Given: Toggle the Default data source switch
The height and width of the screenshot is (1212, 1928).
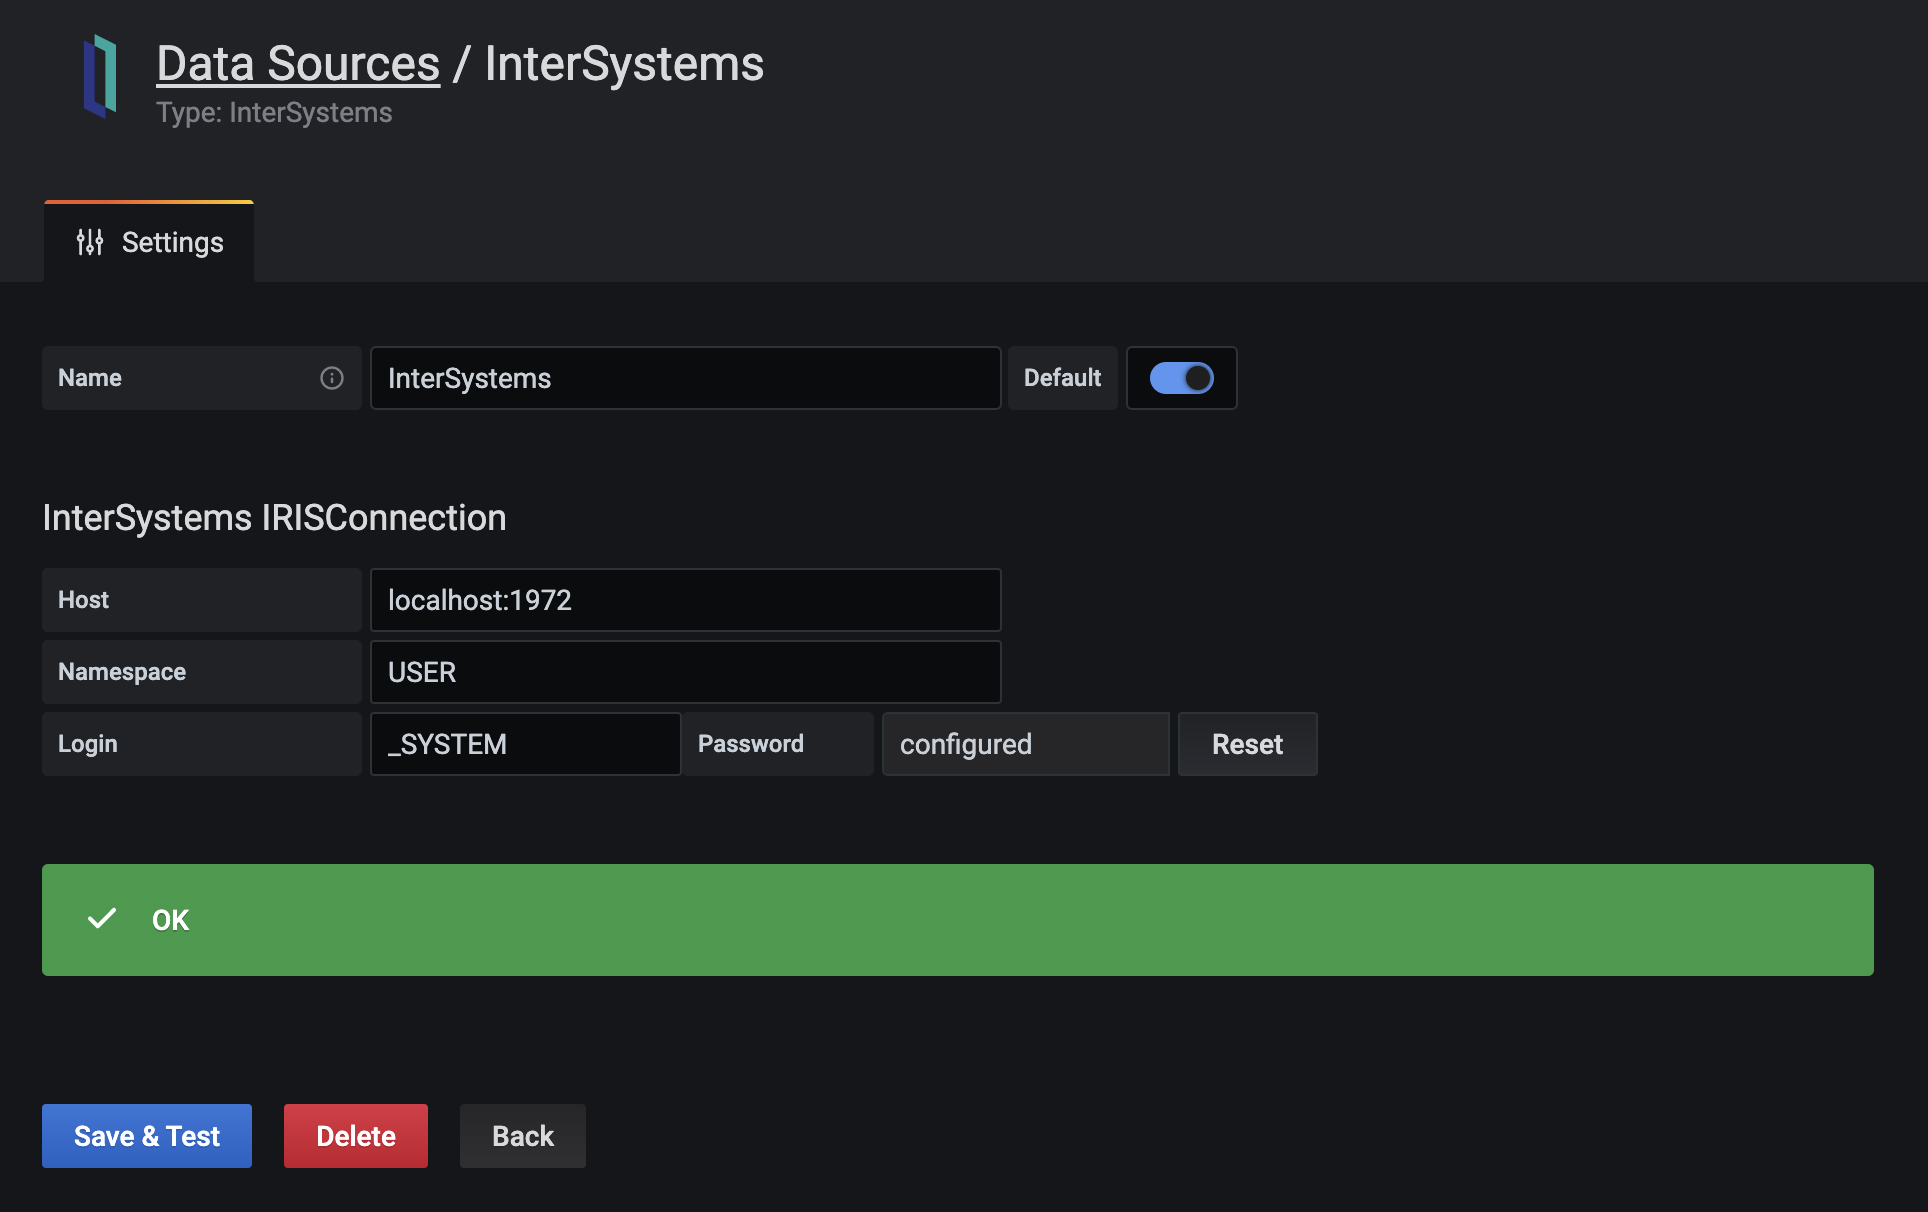Looking at the screenshot, I should click(x=1181, y=378).
